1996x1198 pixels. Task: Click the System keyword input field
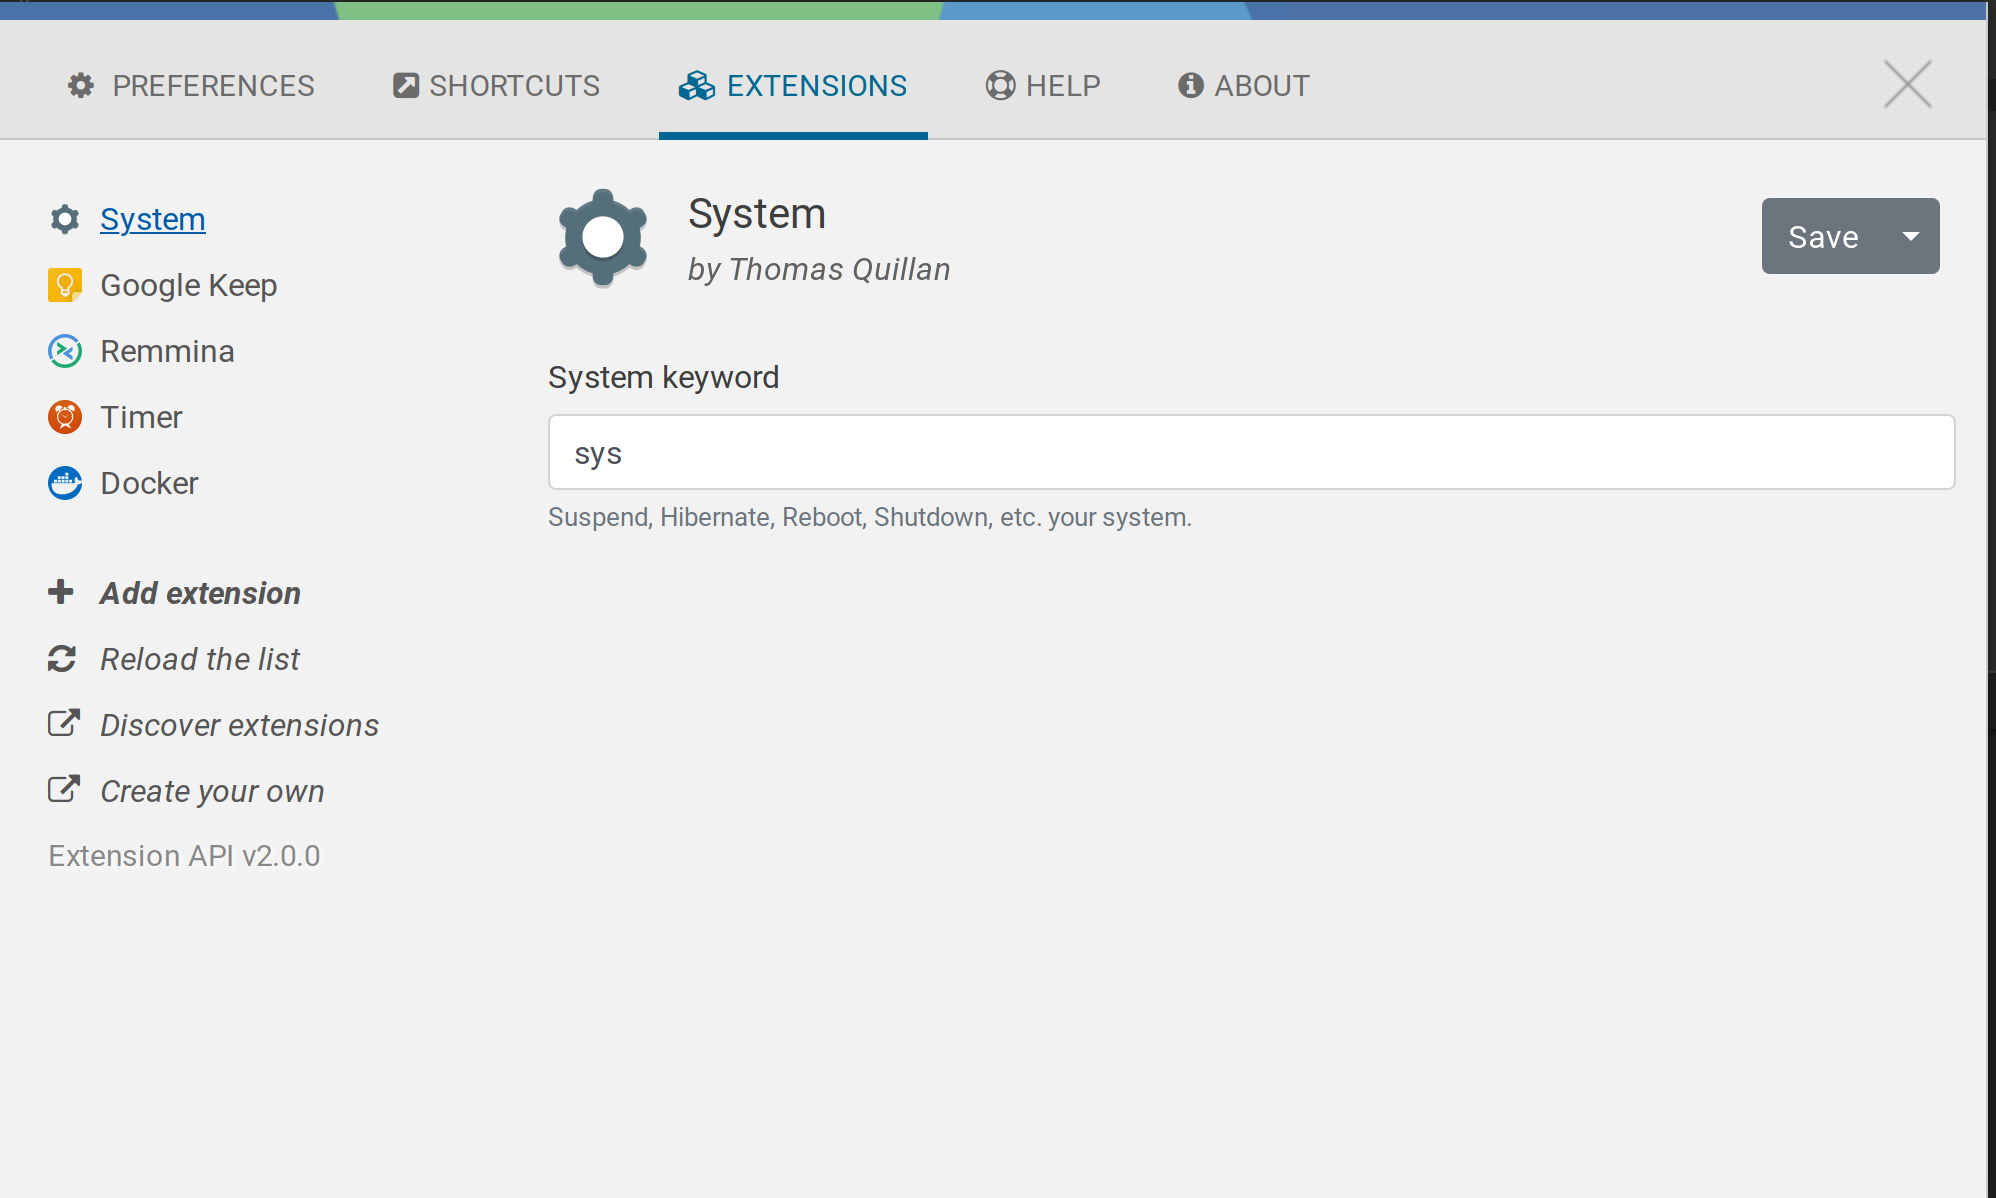[x=1250, y=452]
